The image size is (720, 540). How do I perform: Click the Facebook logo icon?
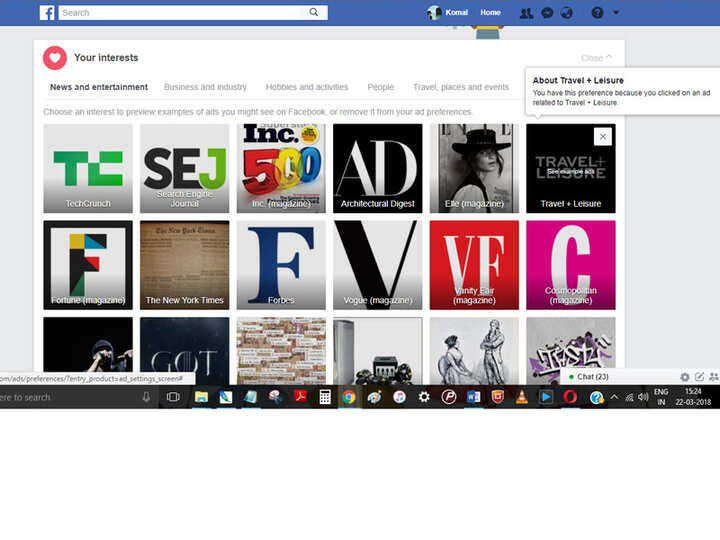click(x=47, y=12)
